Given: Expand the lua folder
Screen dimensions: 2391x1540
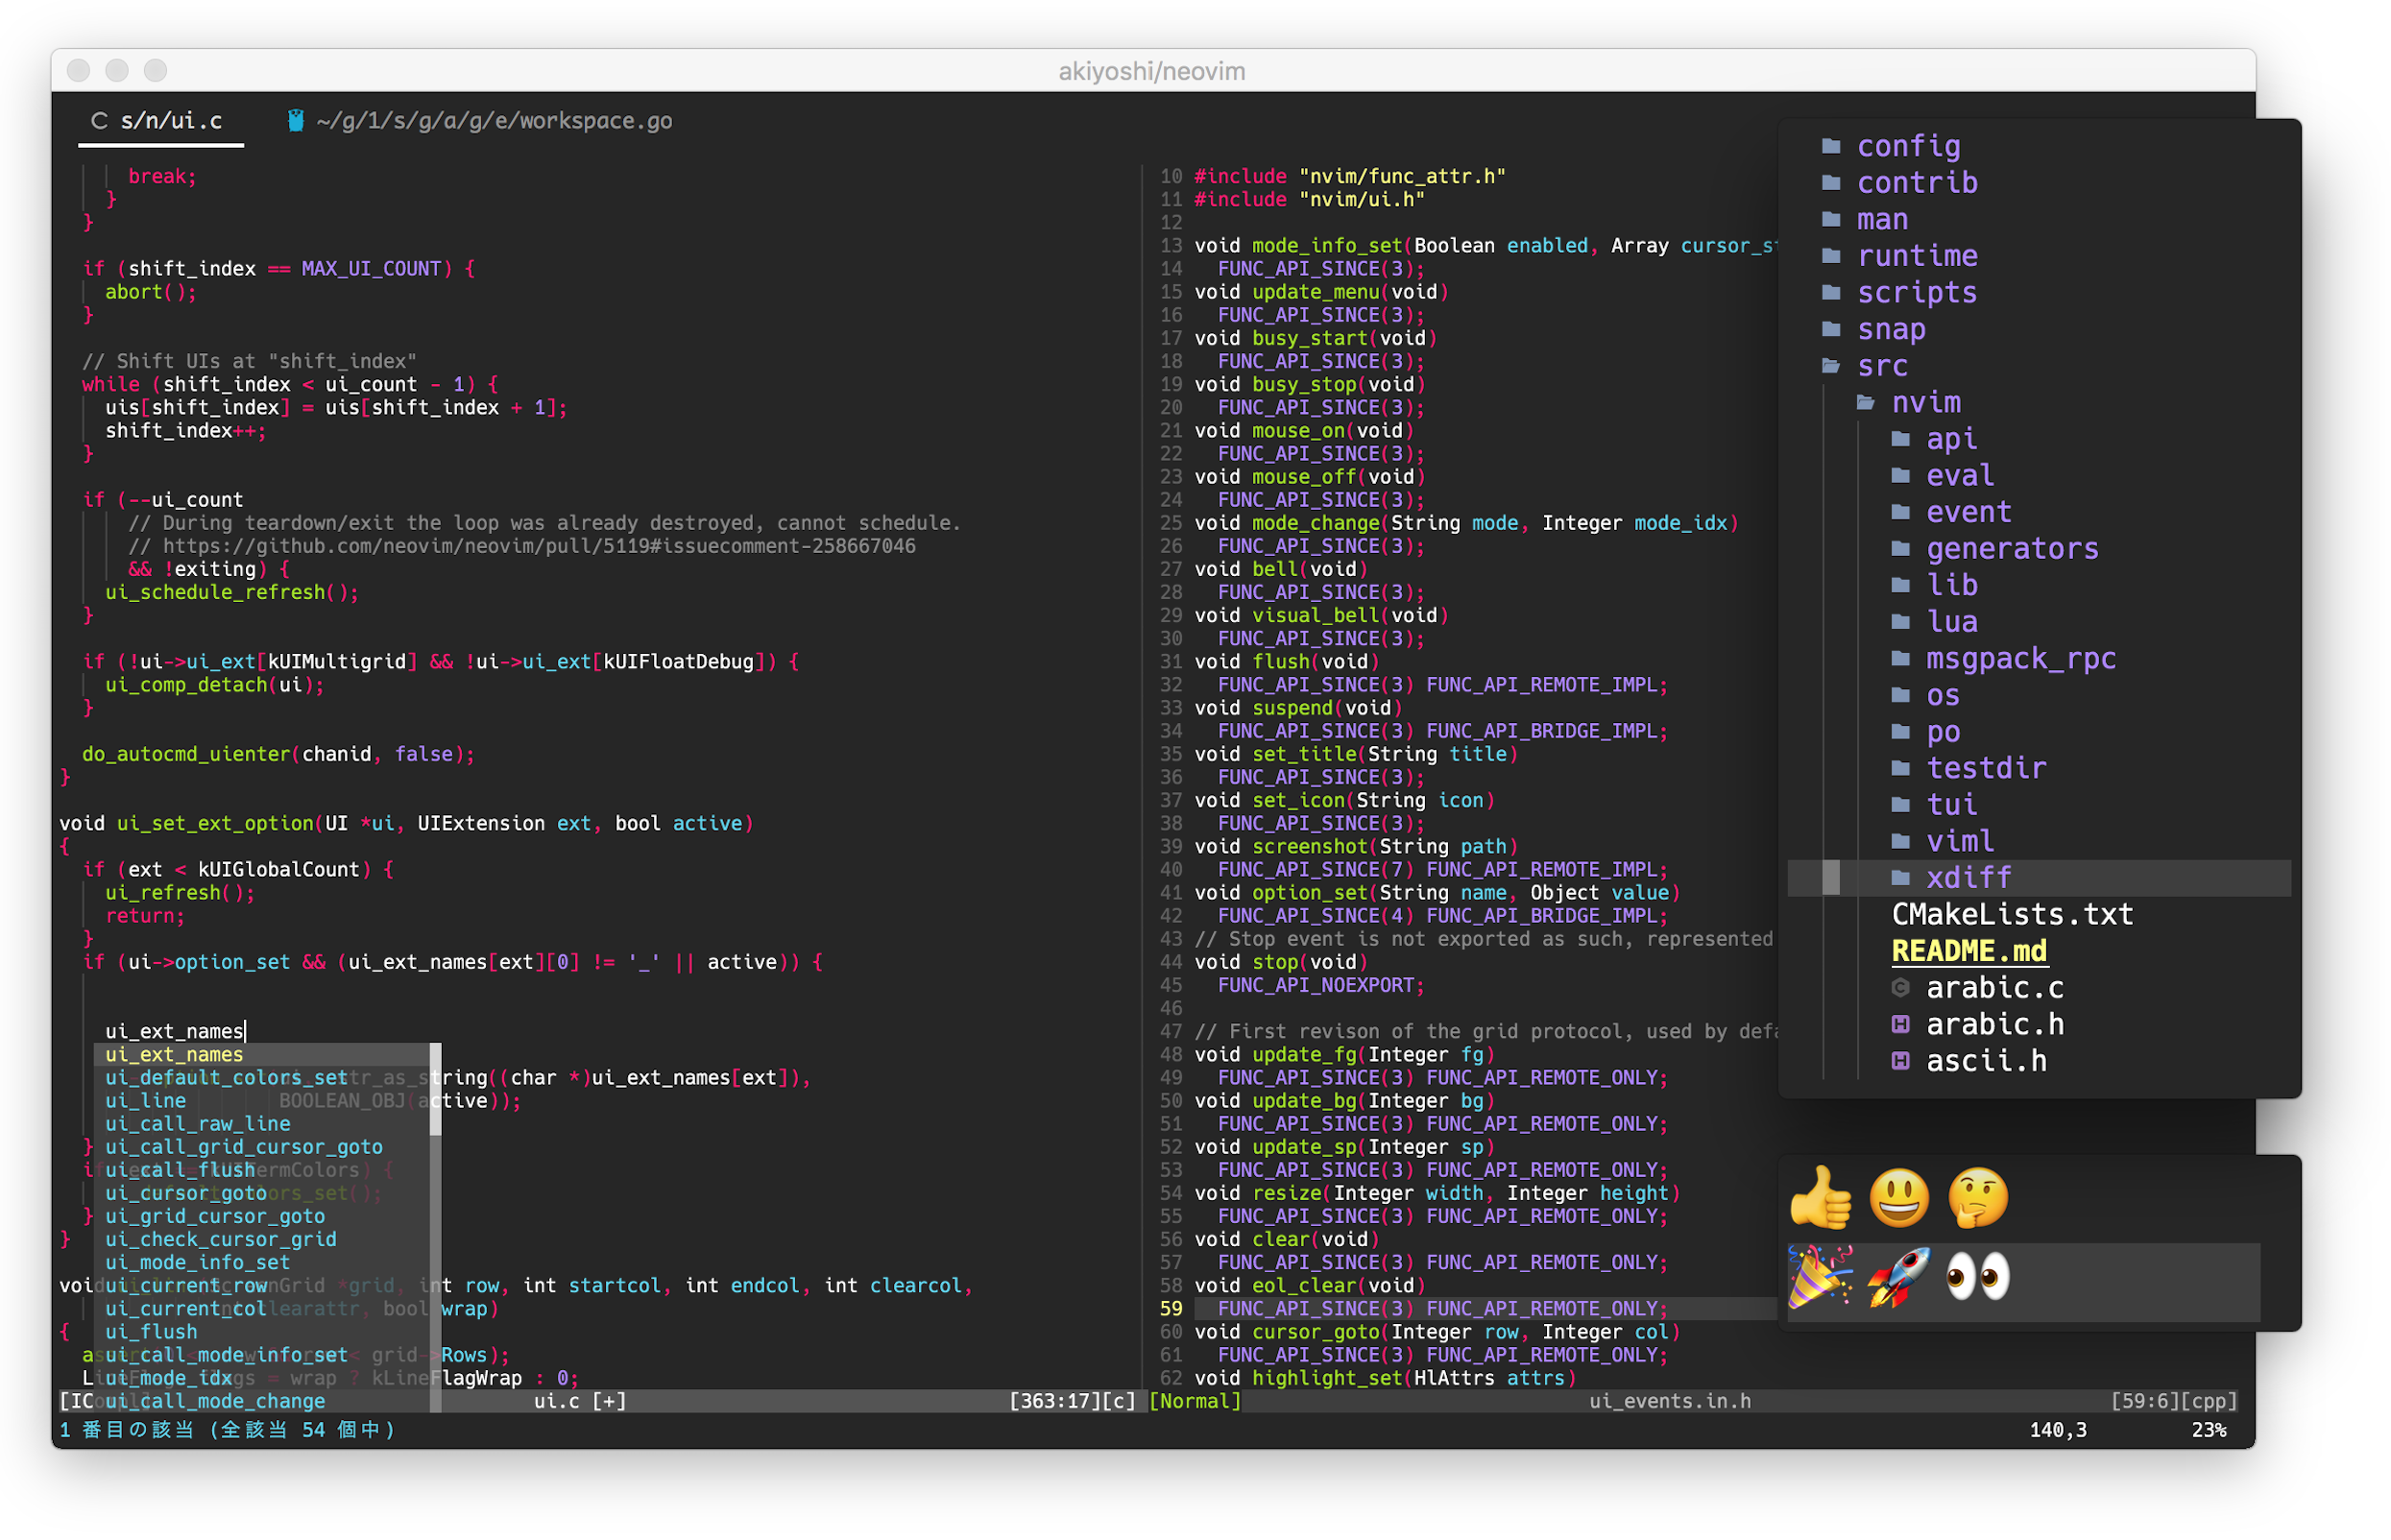Looking at the screenshot, I should [1902, 623].
